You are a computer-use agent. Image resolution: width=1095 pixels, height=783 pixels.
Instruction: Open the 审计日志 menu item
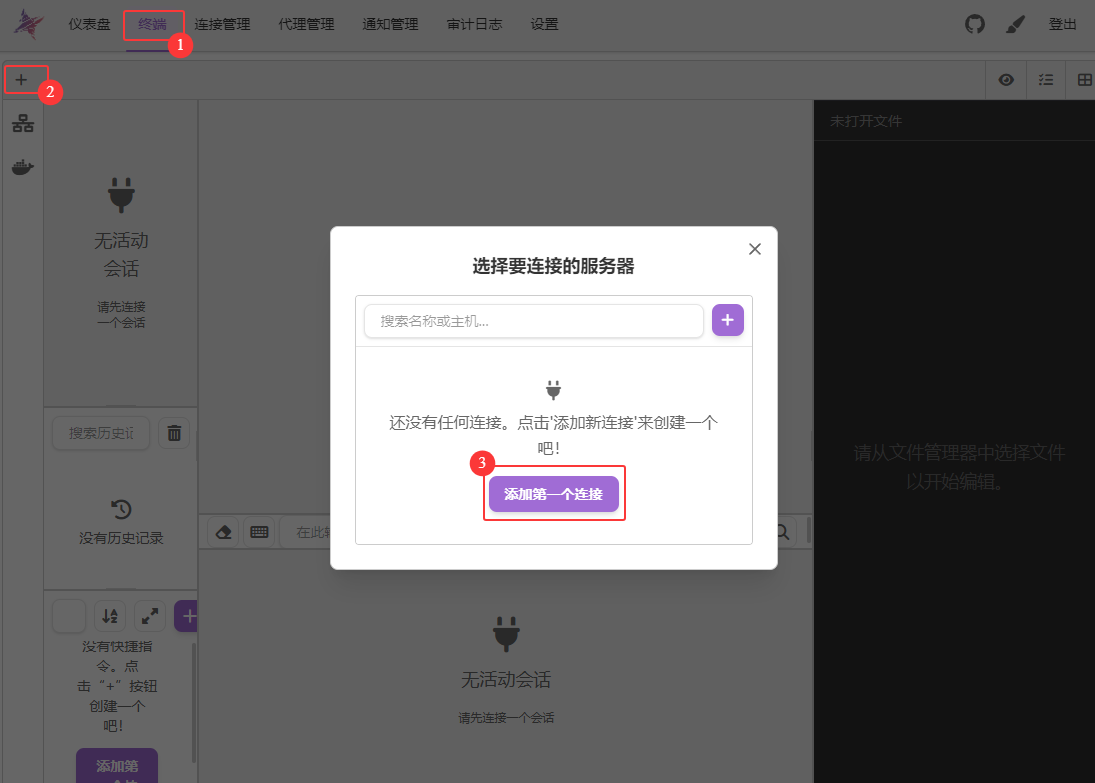pos(474,24)
